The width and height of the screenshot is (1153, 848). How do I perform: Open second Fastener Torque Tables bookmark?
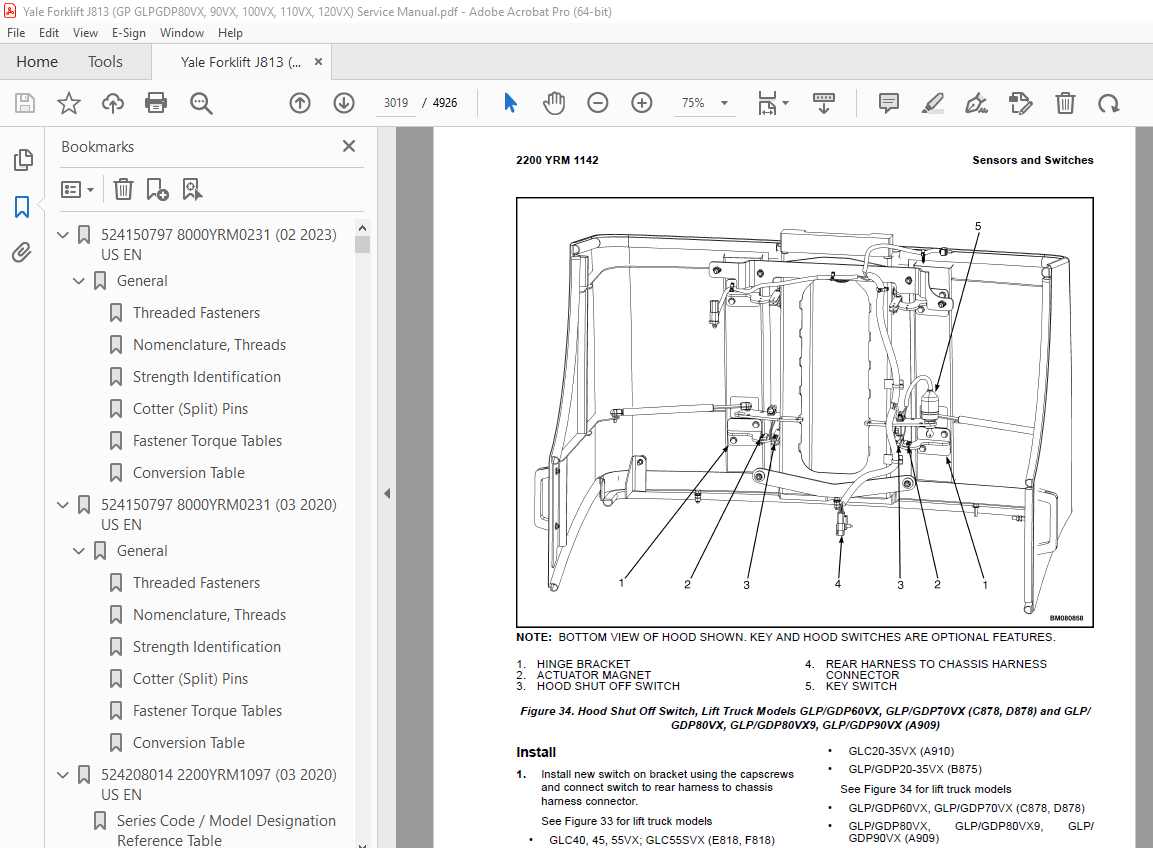(207, 711)
